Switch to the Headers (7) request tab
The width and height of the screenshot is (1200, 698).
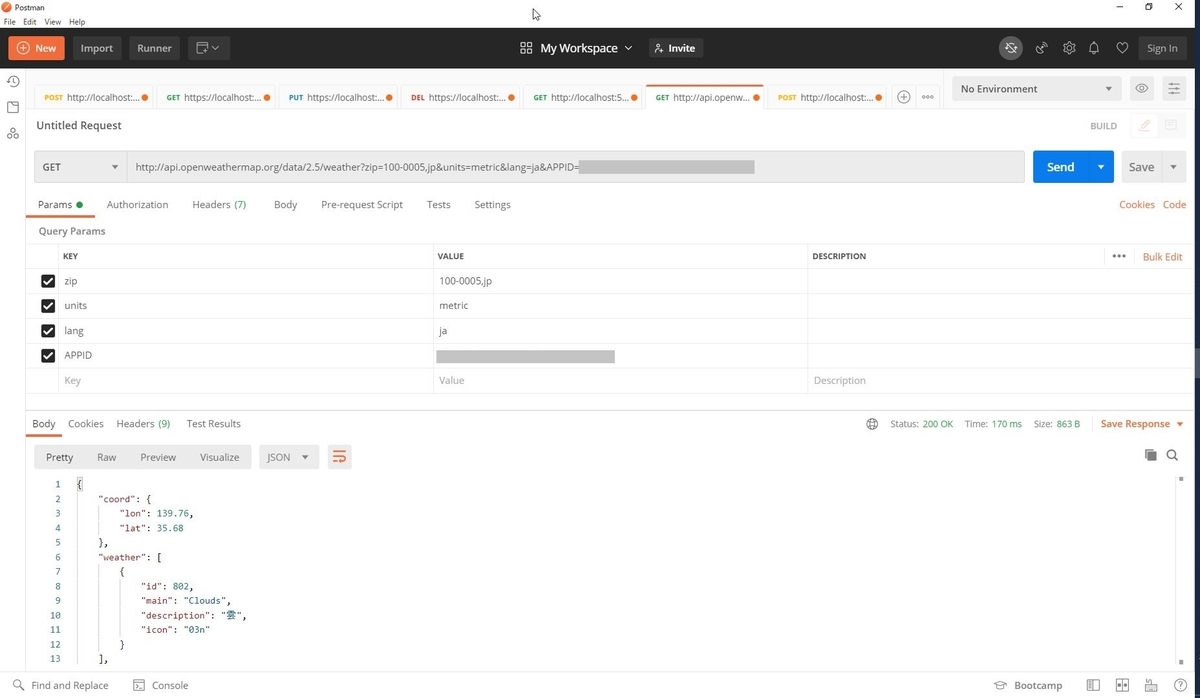pos(219,204)
